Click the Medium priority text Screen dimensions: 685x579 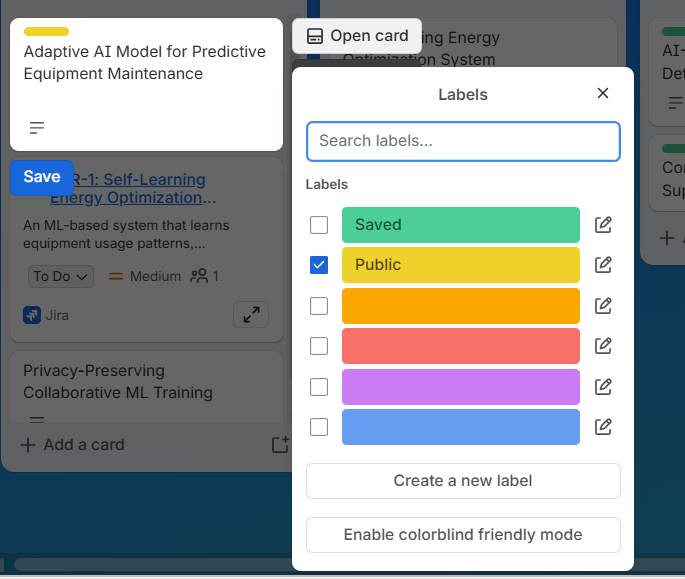point(156,276)
